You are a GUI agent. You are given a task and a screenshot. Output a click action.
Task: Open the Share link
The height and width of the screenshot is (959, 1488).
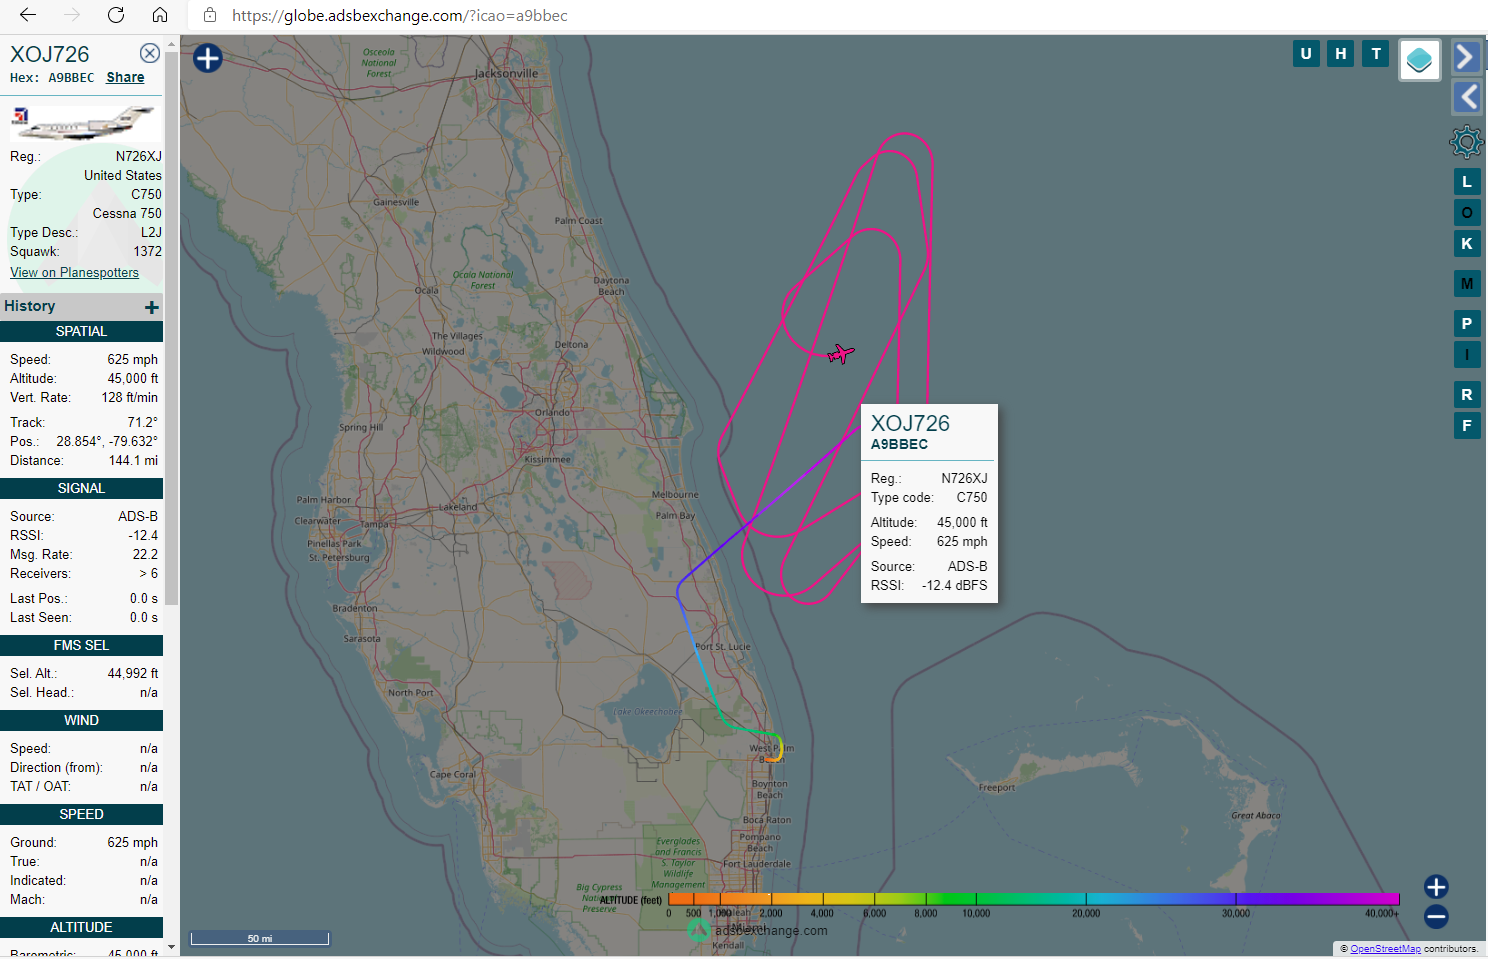(x=125, y=77)
